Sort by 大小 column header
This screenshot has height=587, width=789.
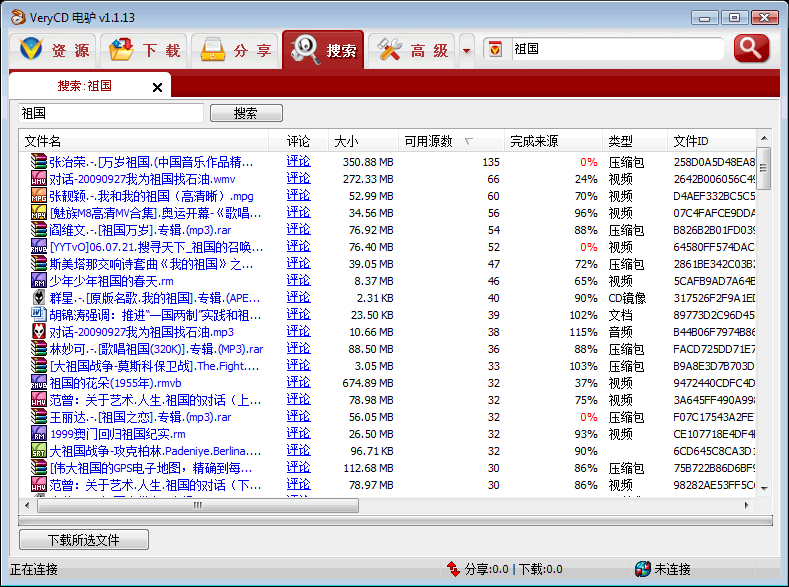[x=363, y=141]
